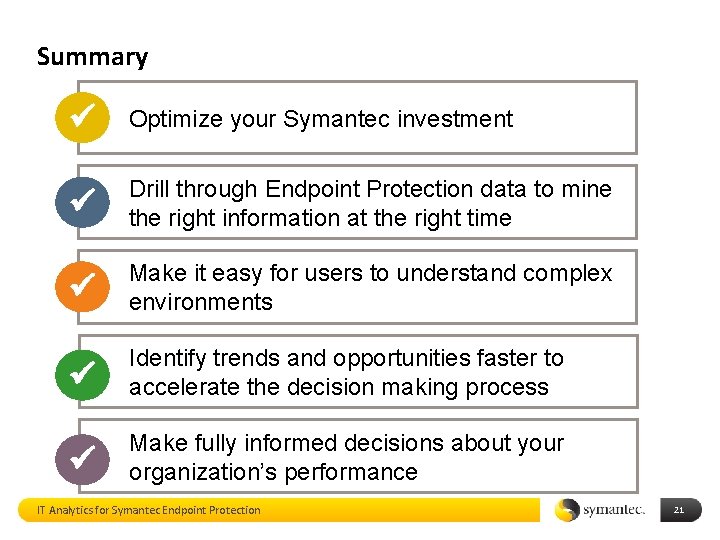Click the word 'environments'
Viewport: 720px width, 540px height.
(x=200, y=302)
